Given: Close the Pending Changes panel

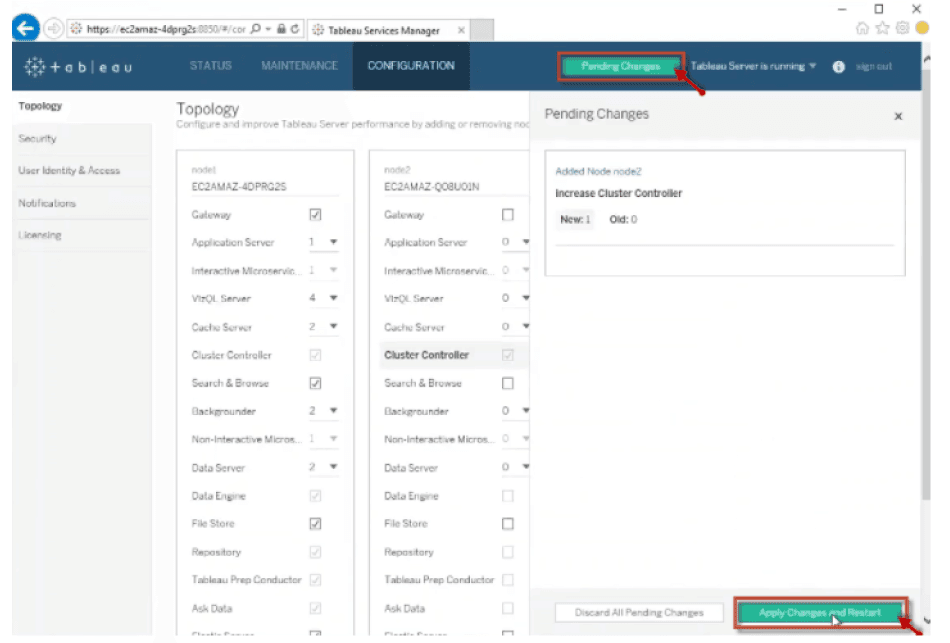Looking at the screenshot, I should click(897, 117).
